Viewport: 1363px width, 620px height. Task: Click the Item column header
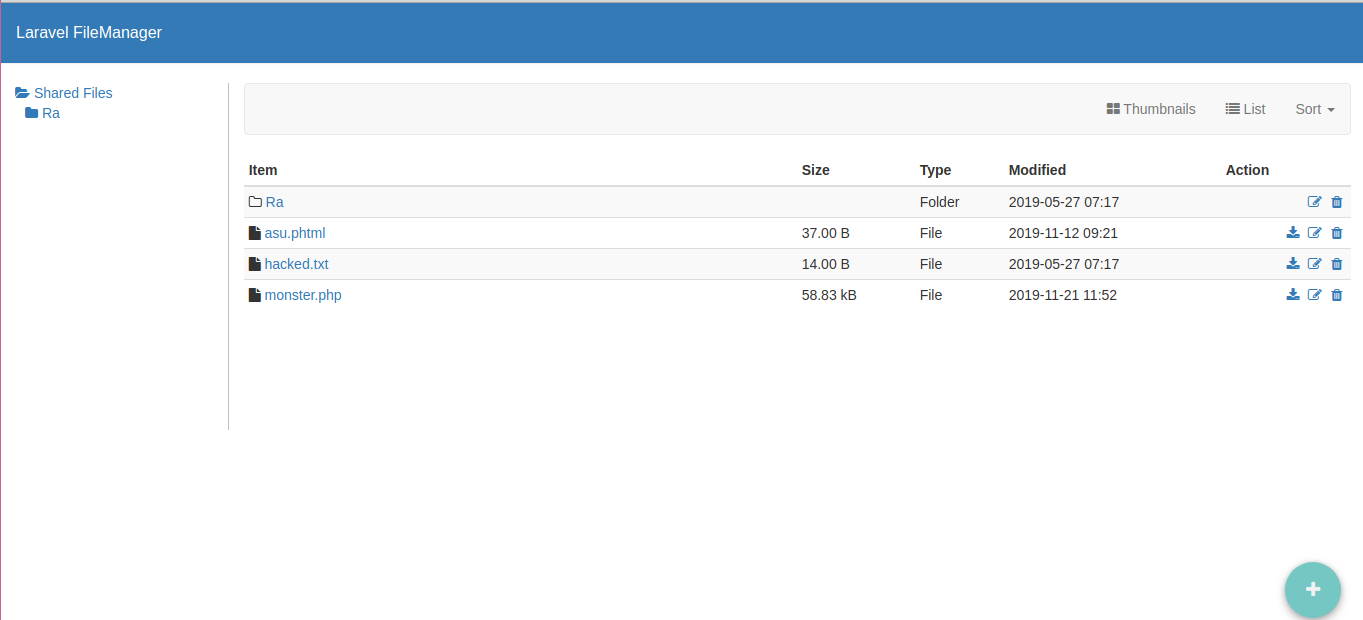click(263, 170)
